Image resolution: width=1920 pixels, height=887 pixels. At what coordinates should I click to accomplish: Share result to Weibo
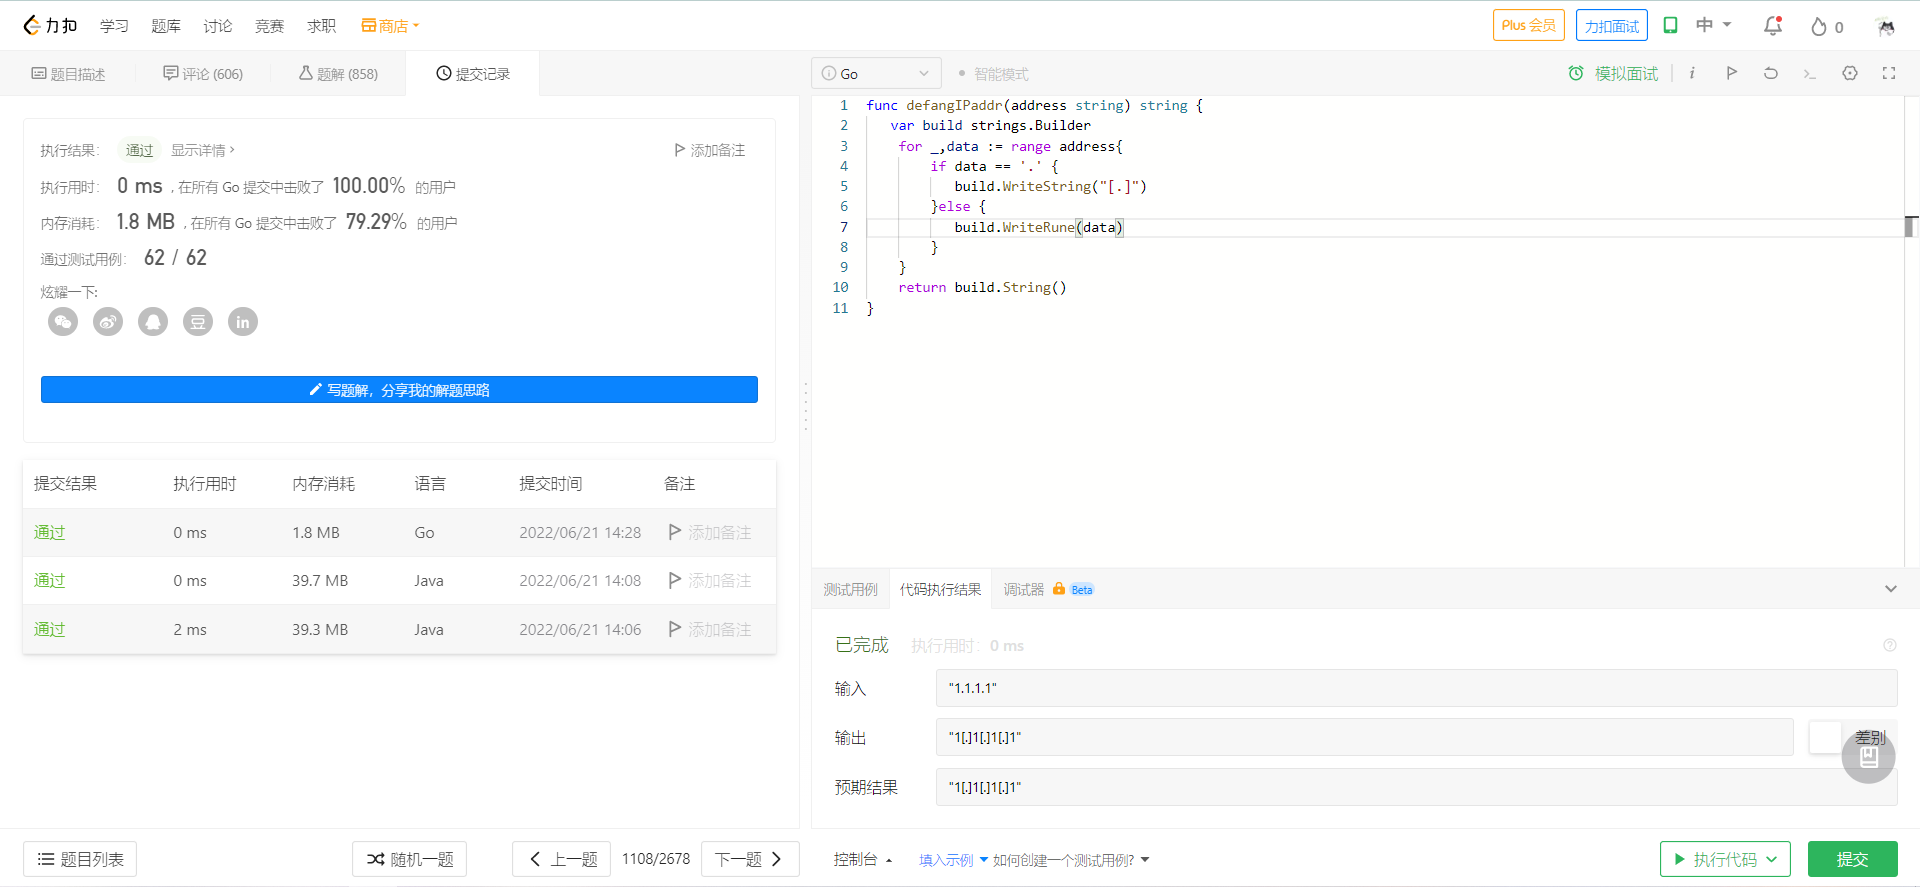pyautogui.click(x=108, y=322)
